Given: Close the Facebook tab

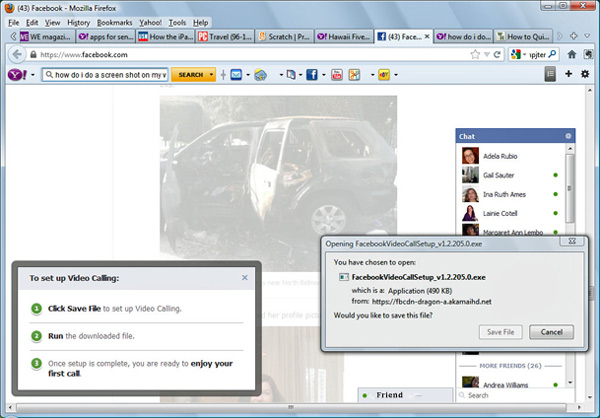Looking at the screenshot, I should point(427,36).
